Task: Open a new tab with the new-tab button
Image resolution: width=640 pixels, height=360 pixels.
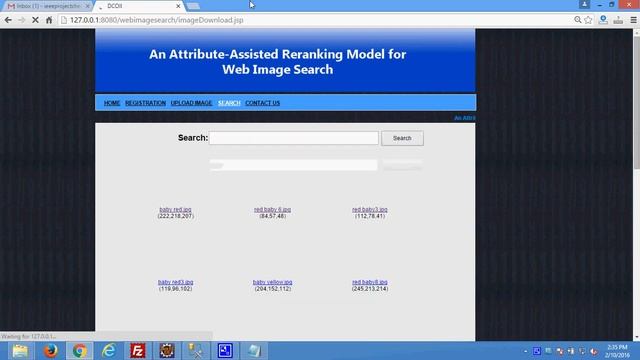Action: tap(193, 6)
